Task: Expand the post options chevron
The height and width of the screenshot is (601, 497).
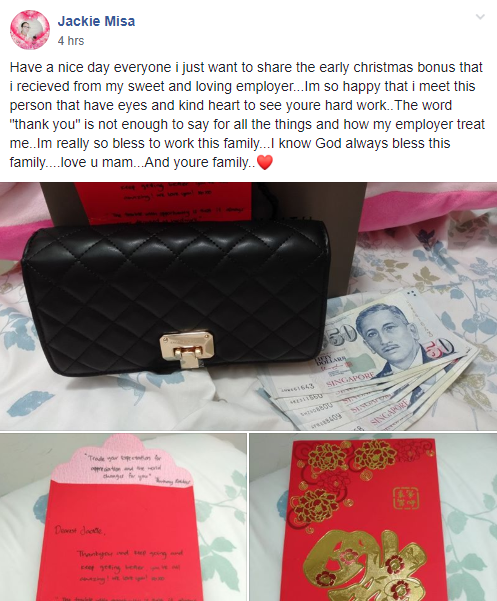Action: 480,17
